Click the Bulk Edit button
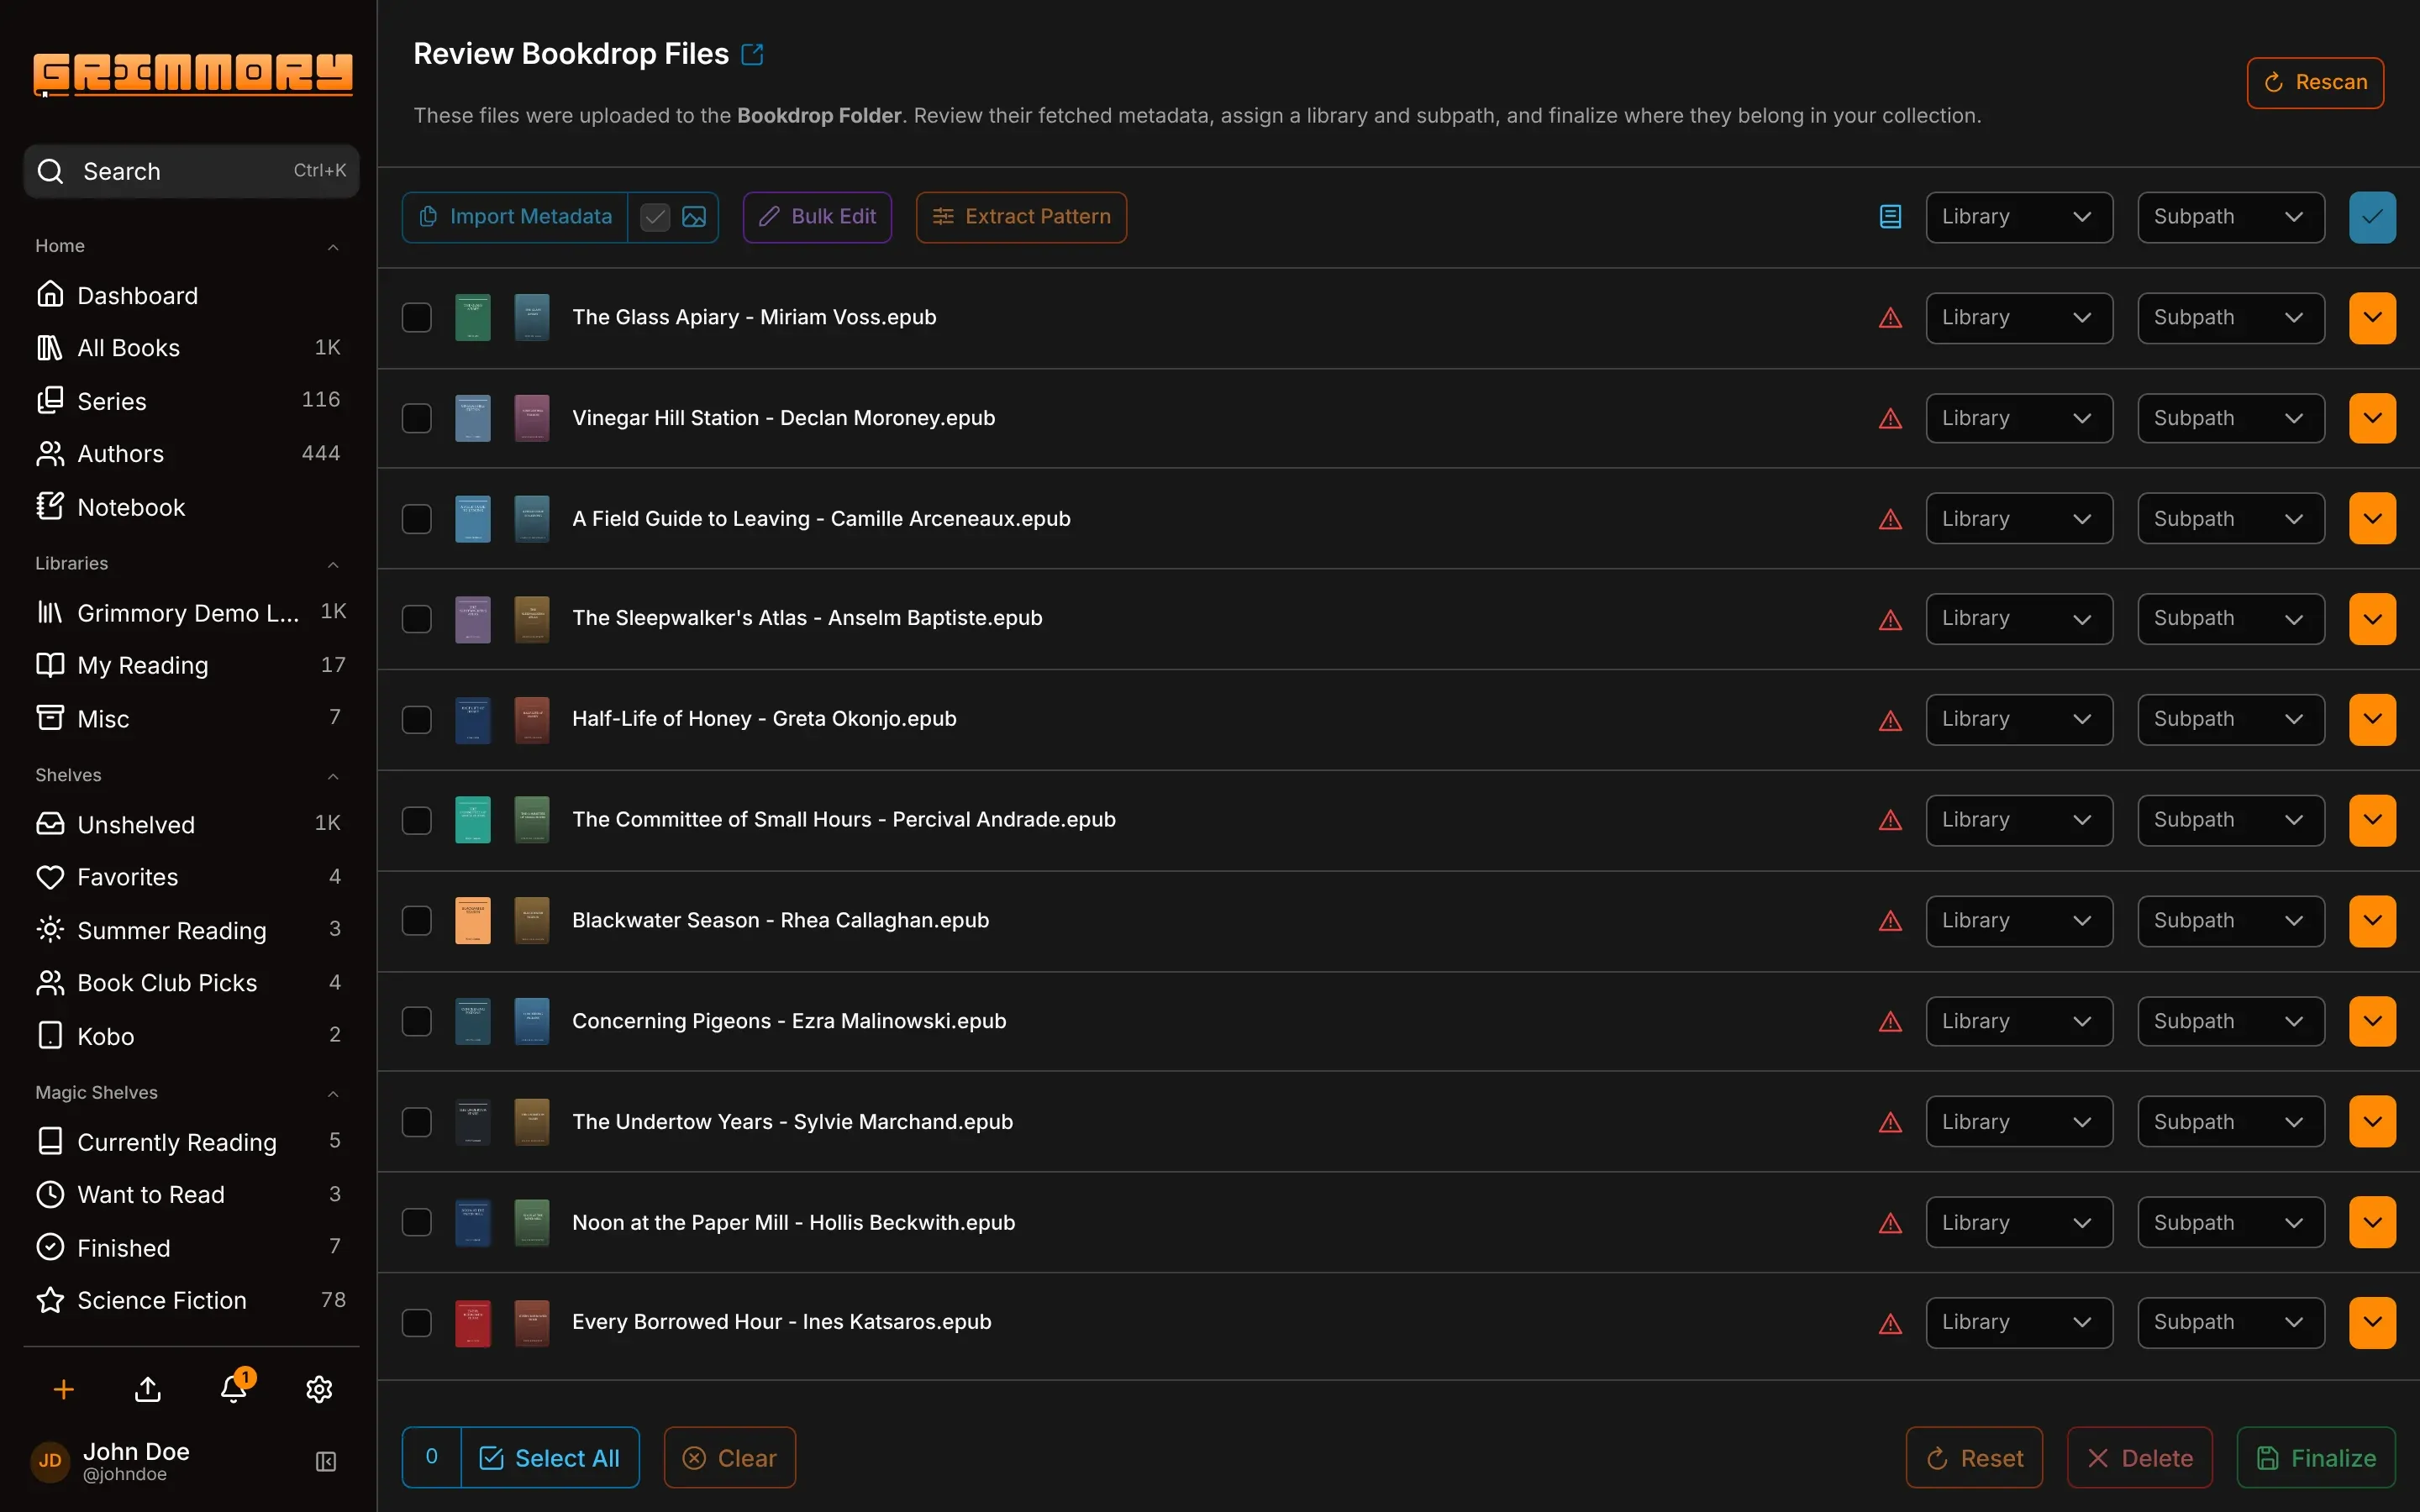The height and width of the screenshot is (1512, 2420). (817, 217)
